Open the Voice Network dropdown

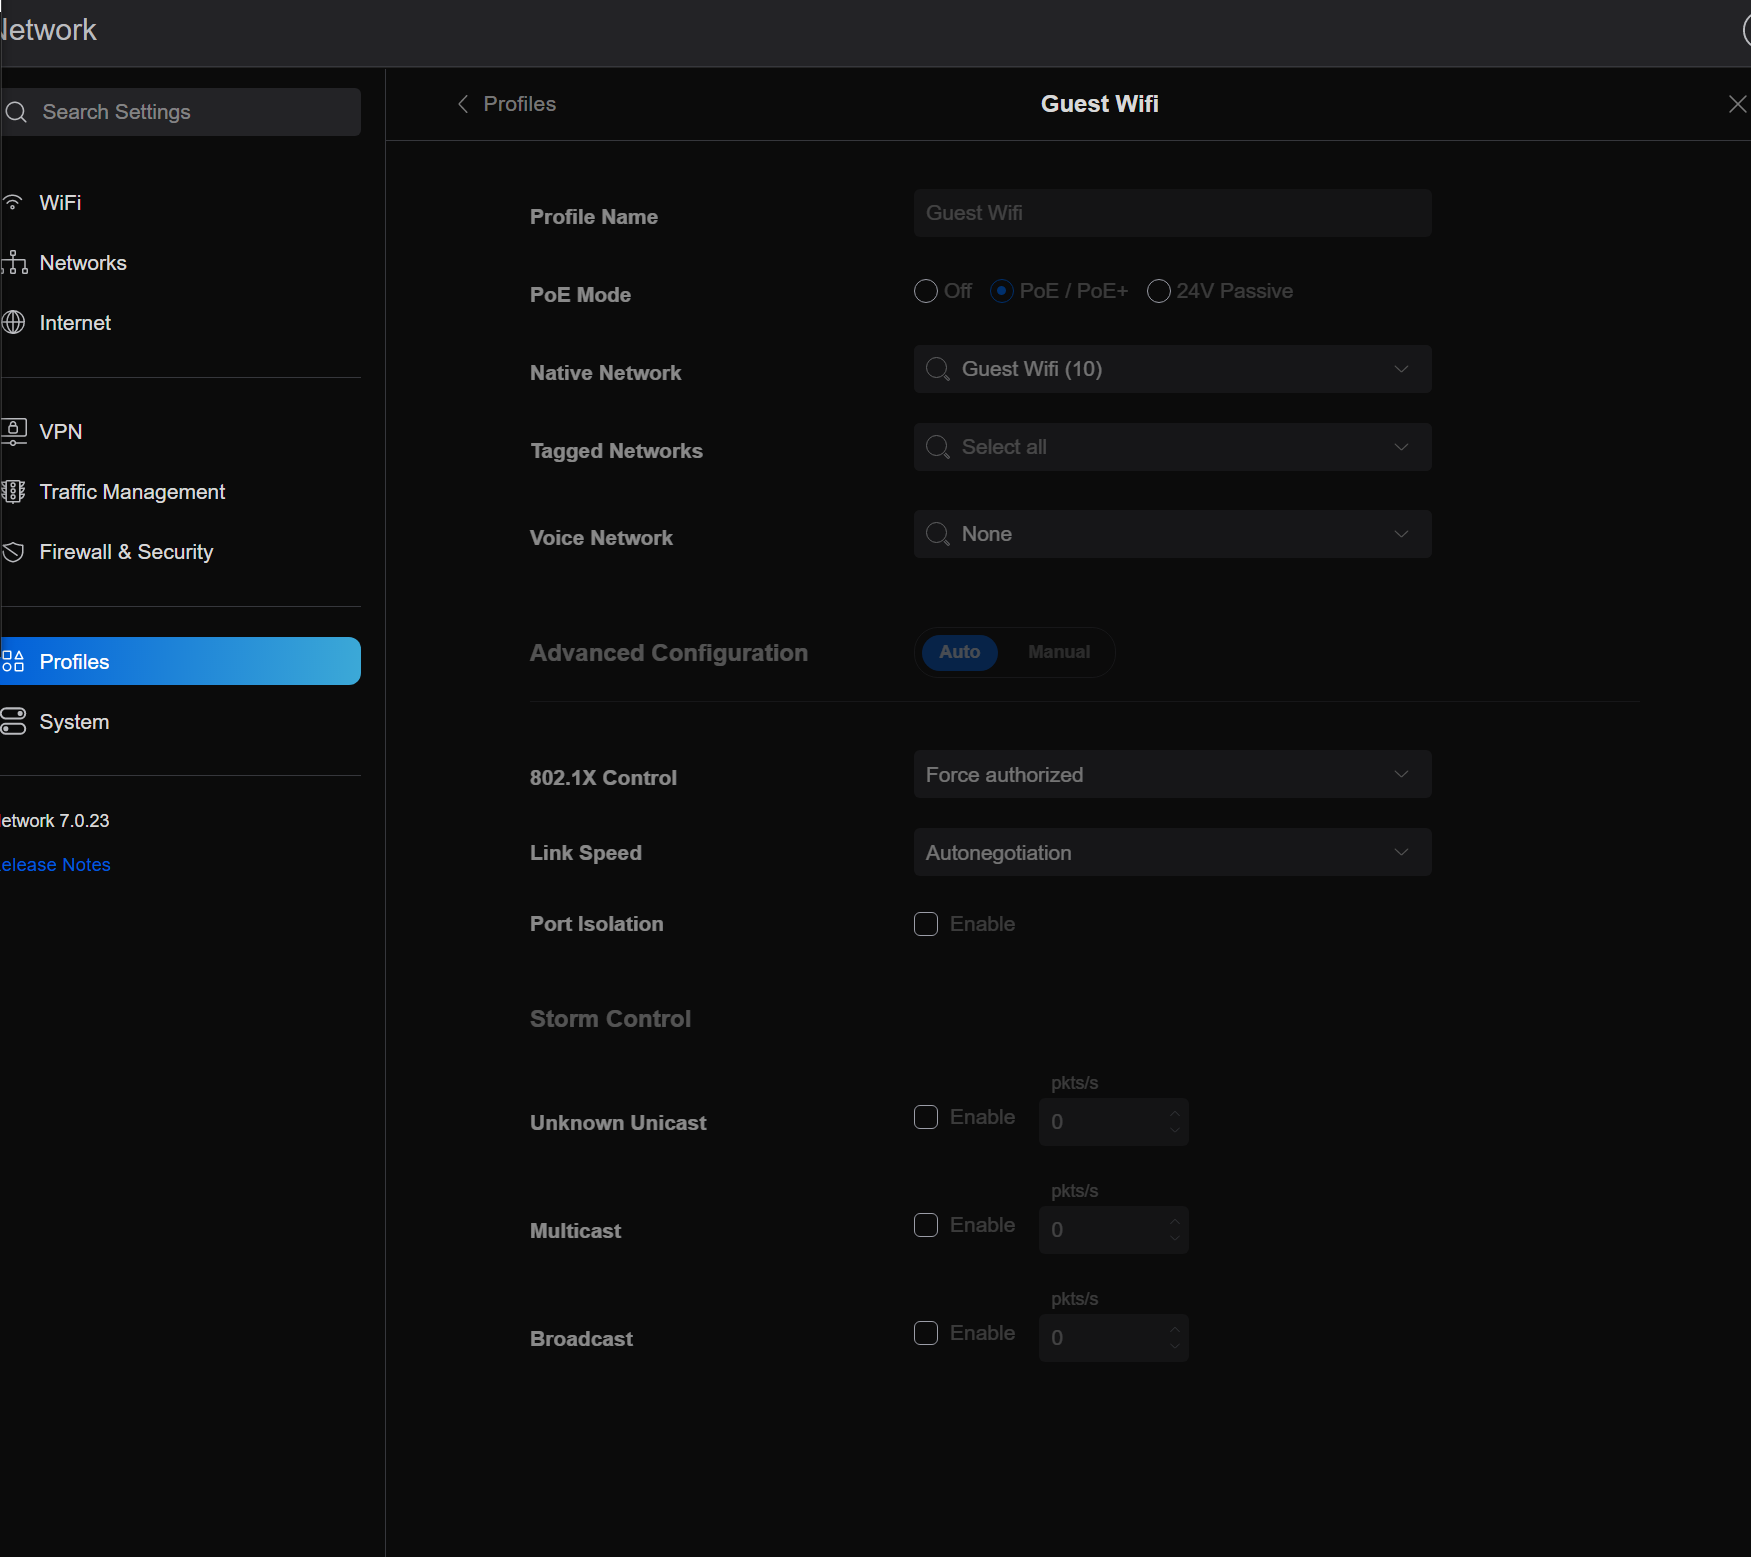click(x=1172, y=535)
